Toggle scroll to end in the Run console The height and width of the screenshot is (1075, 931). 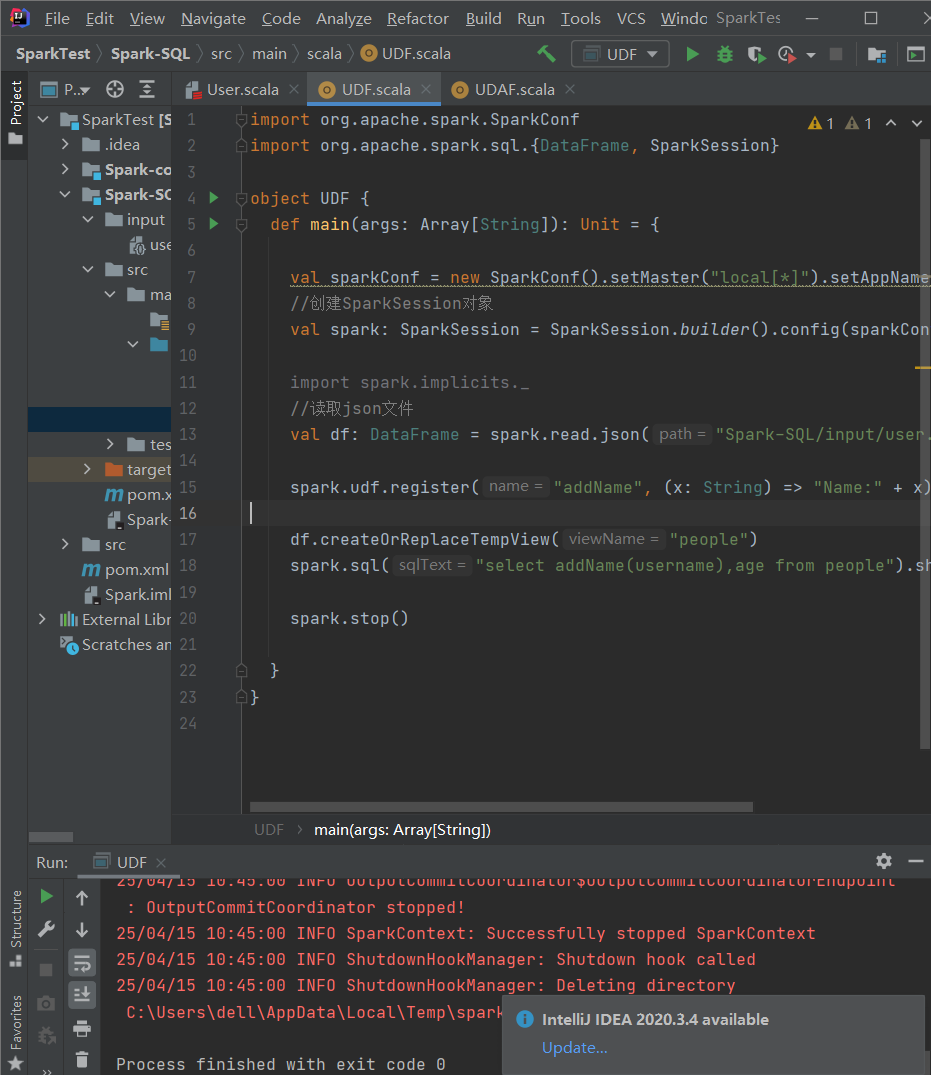tap(82, 994)
